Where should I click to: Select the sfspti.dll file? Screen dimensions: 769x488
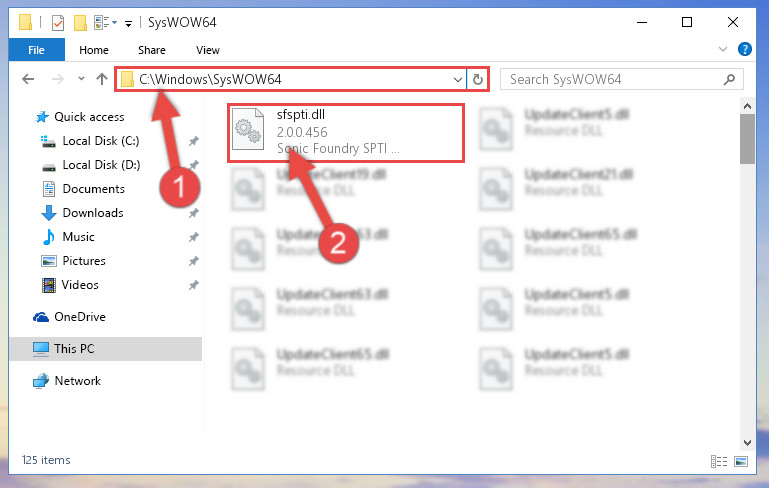(346, 132)
